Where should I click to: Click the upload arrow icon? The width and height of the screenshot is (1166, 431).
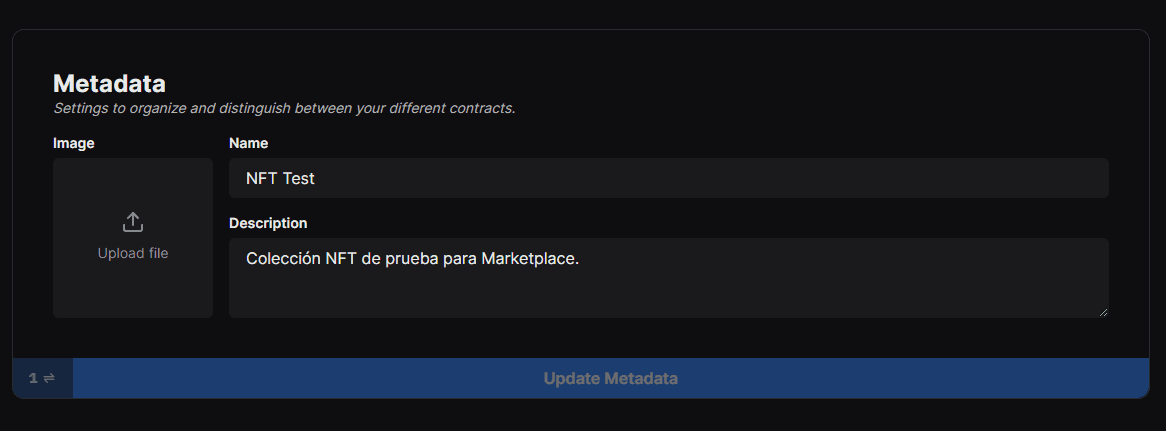click(132, 222)
